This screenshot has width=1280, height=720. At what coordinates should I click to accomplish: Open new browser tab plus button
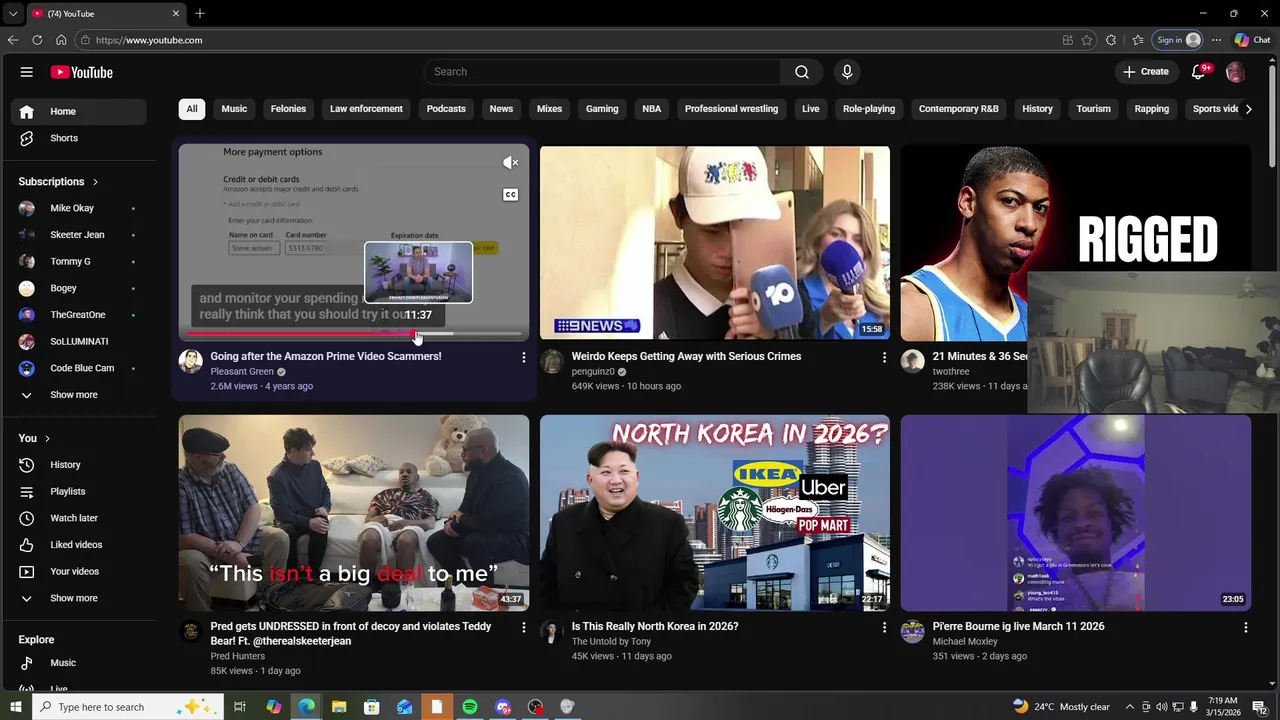(x=200, y=14)
